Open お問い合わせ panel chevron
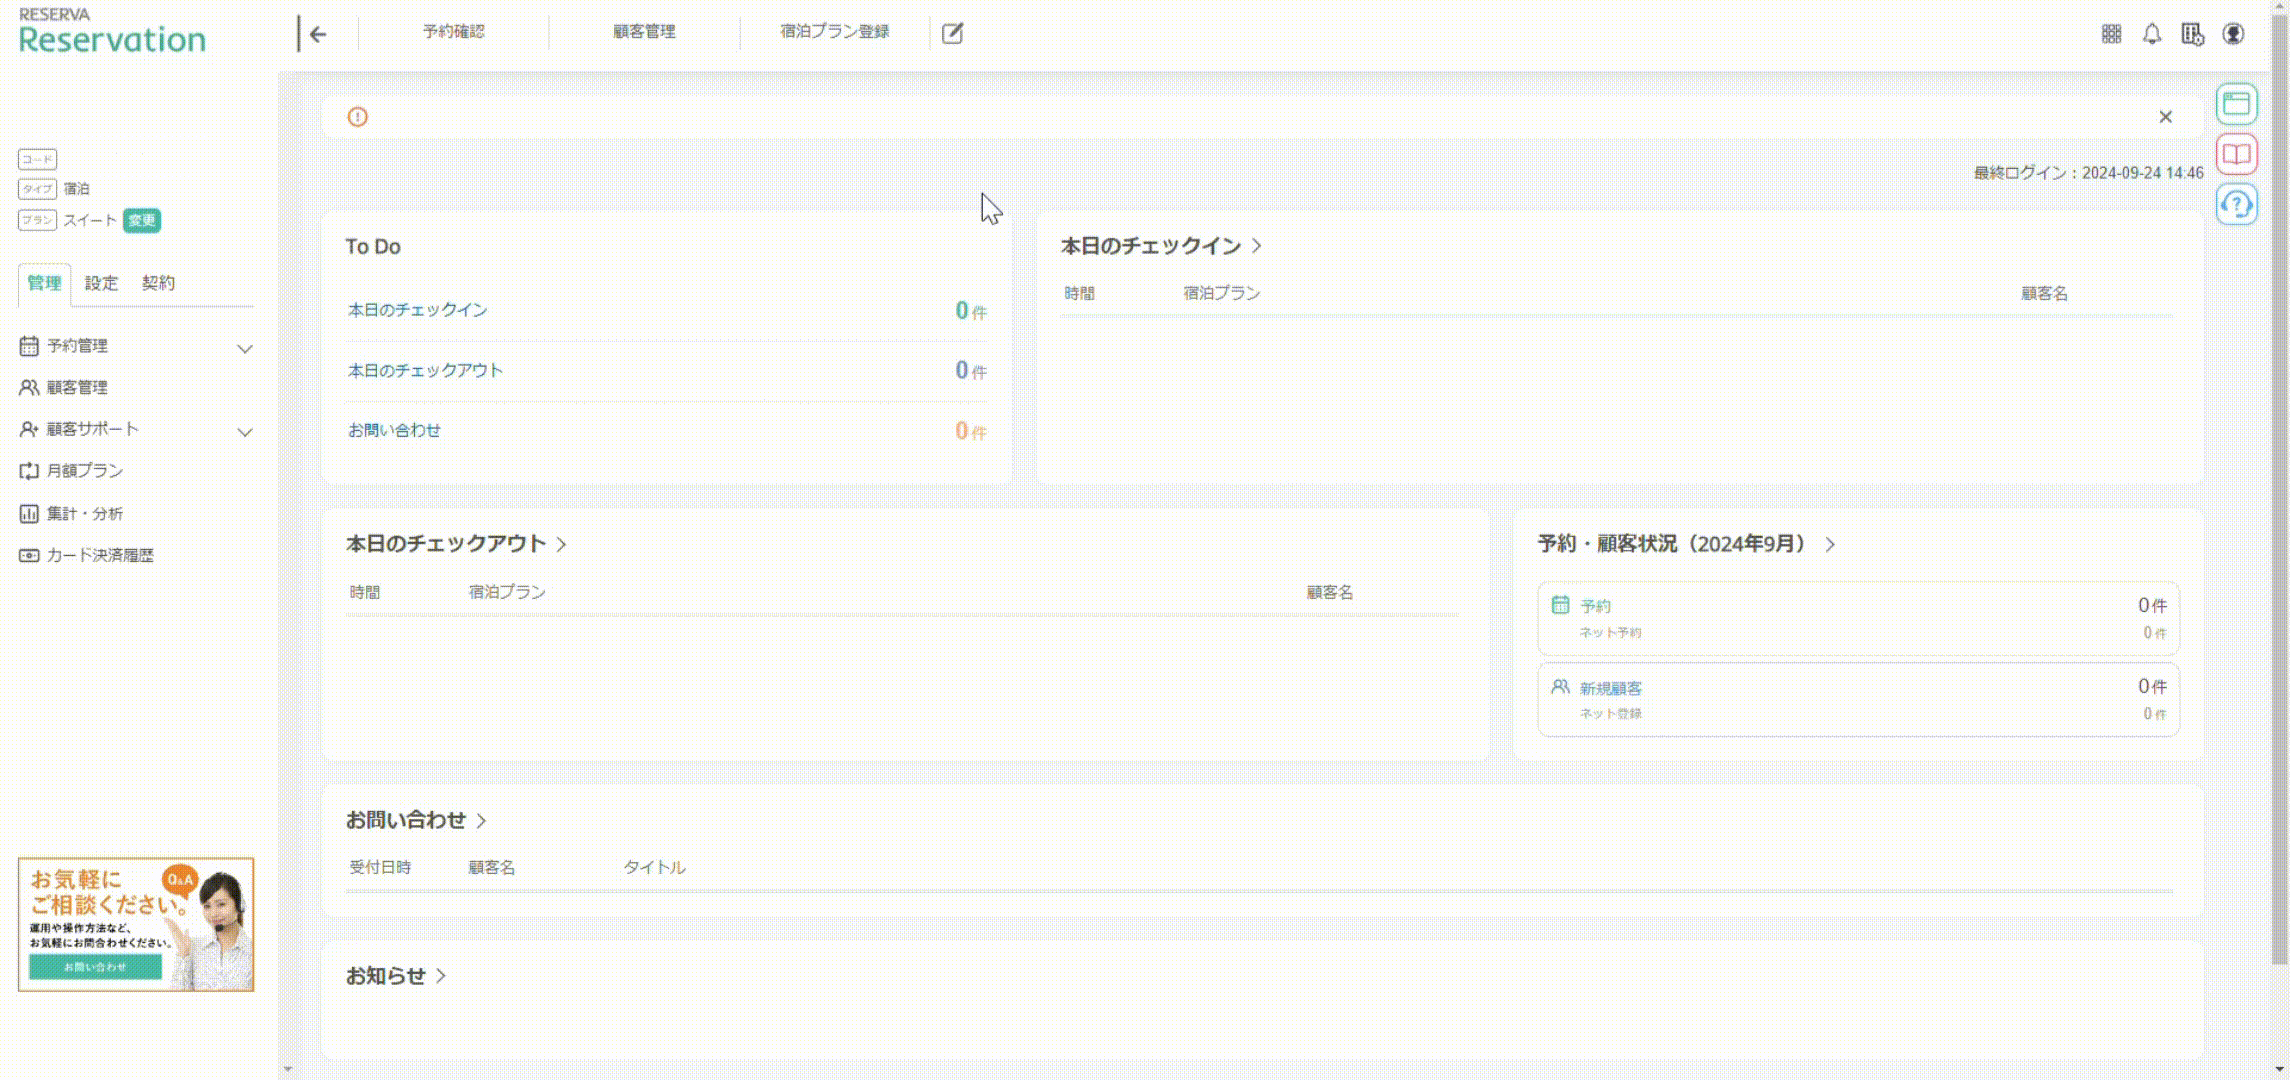 point(481,821)
